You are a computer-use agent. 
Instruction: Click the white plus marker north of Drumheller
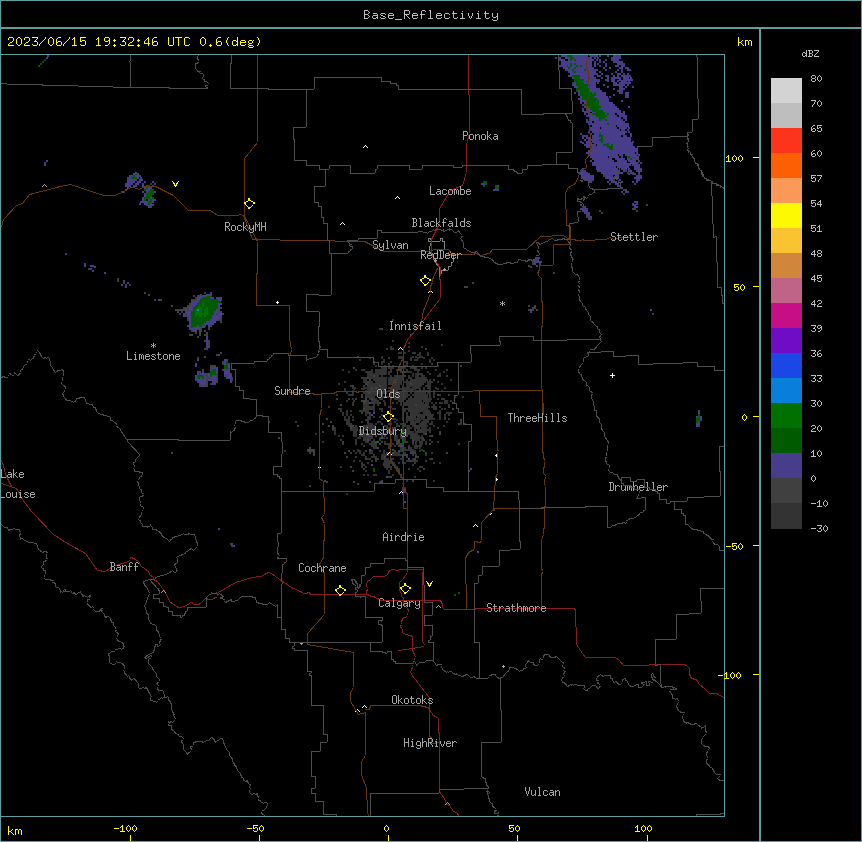click(x=612, y=375)
